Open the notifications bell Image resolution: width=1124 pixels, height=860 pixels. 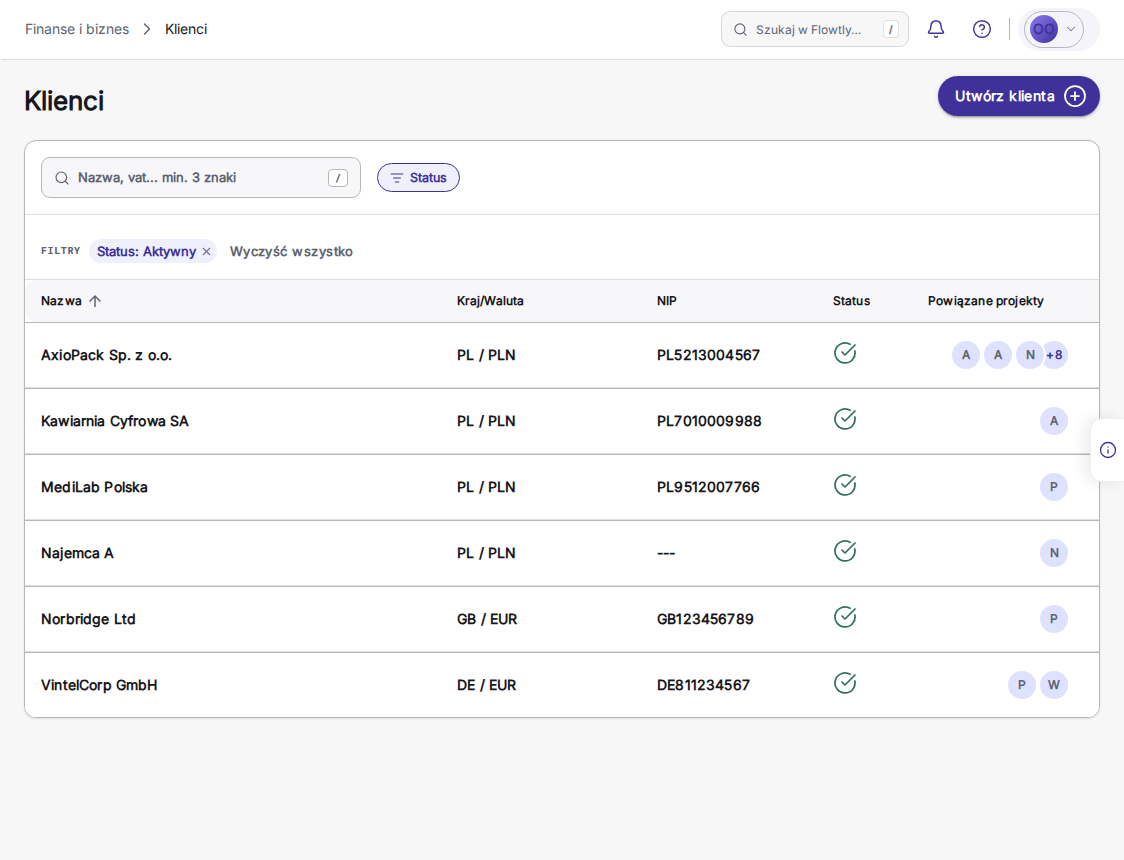point(935,29)
